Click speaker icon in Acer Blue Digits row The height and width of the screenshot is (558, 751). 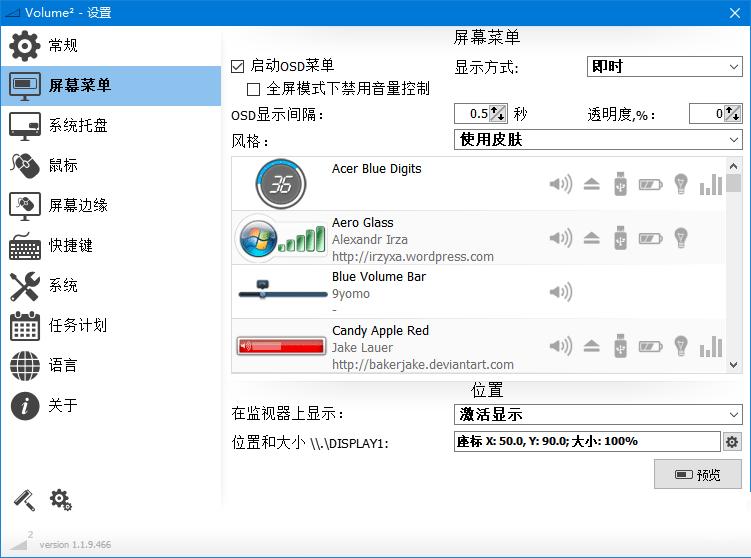[561, 184]
